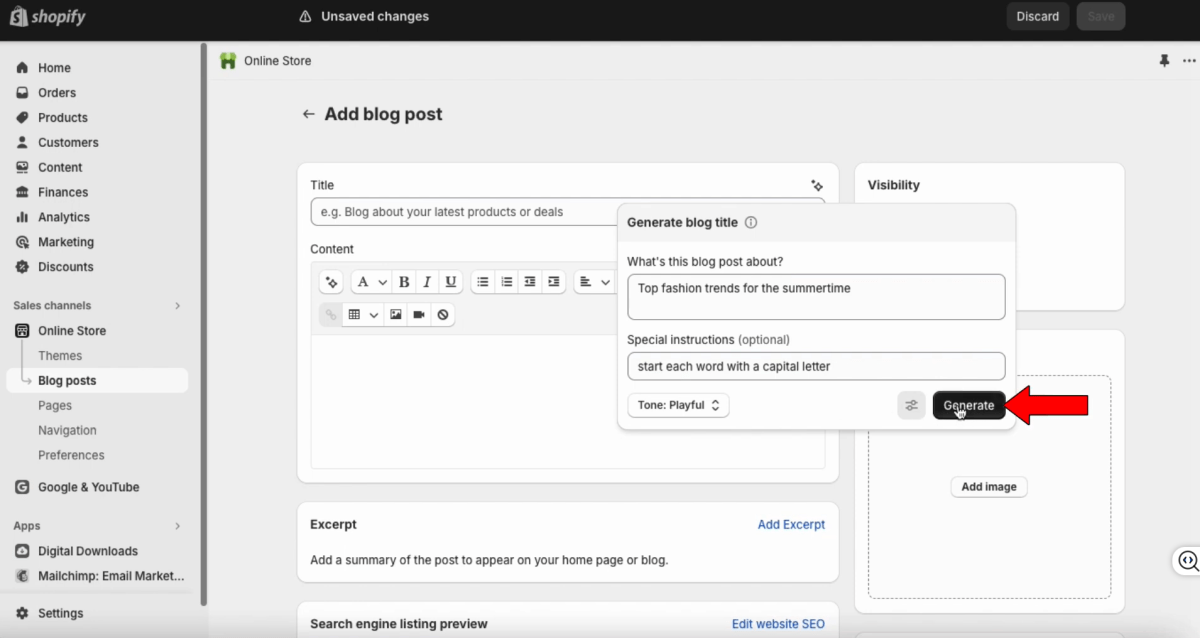Image resolution: width=1200 pixels, height=638 pixels.
Task: Open Preferences under Online Store
Action: coord(71,456)
